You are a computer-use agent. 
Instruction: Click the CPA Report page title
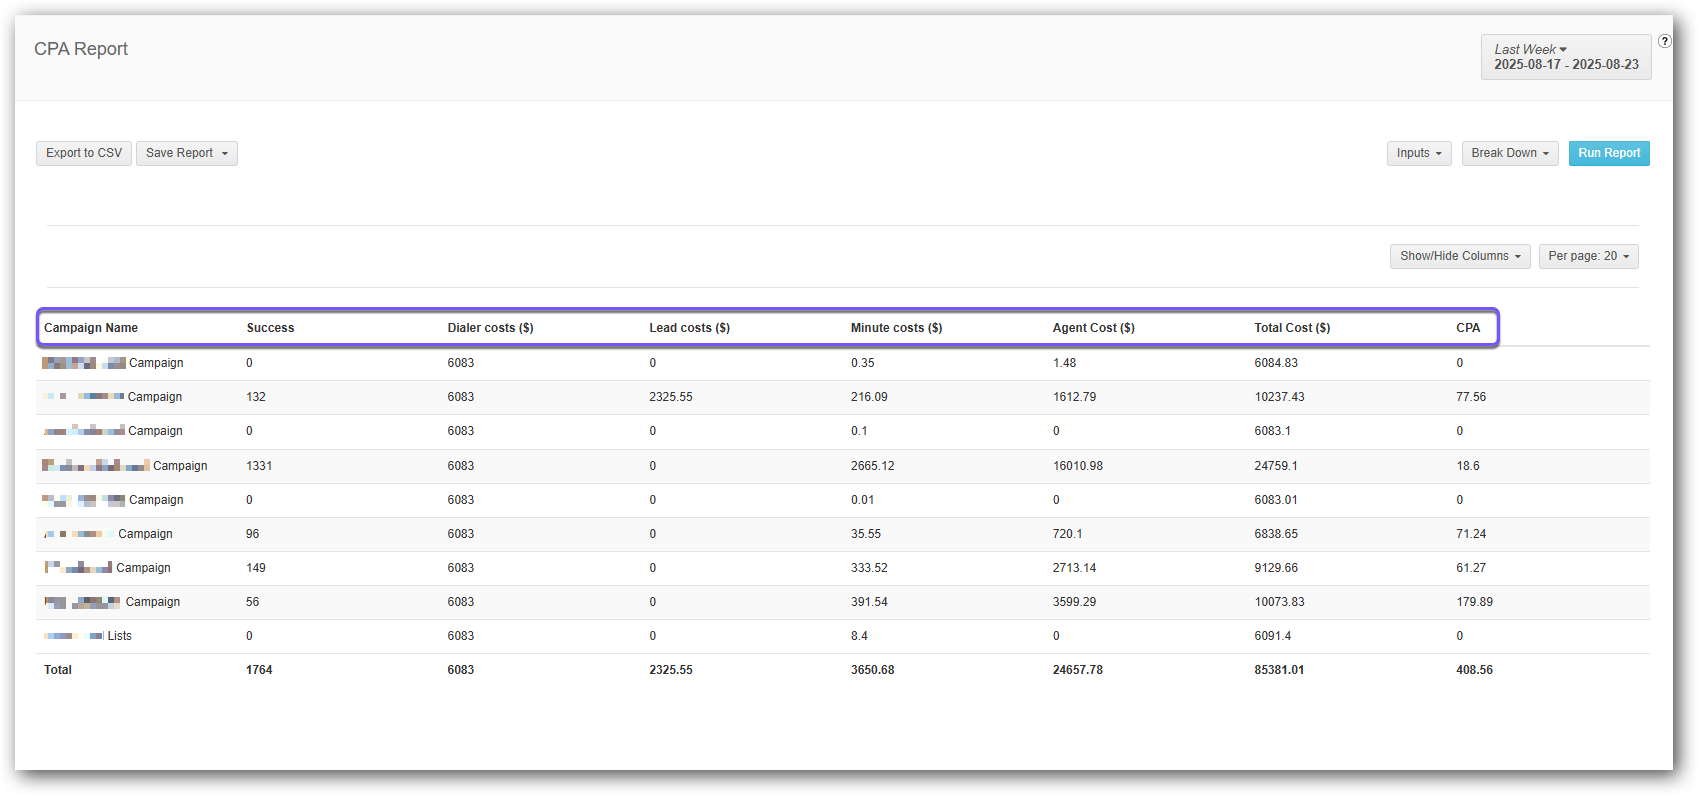pyautogui.click(x=81, y=49)
